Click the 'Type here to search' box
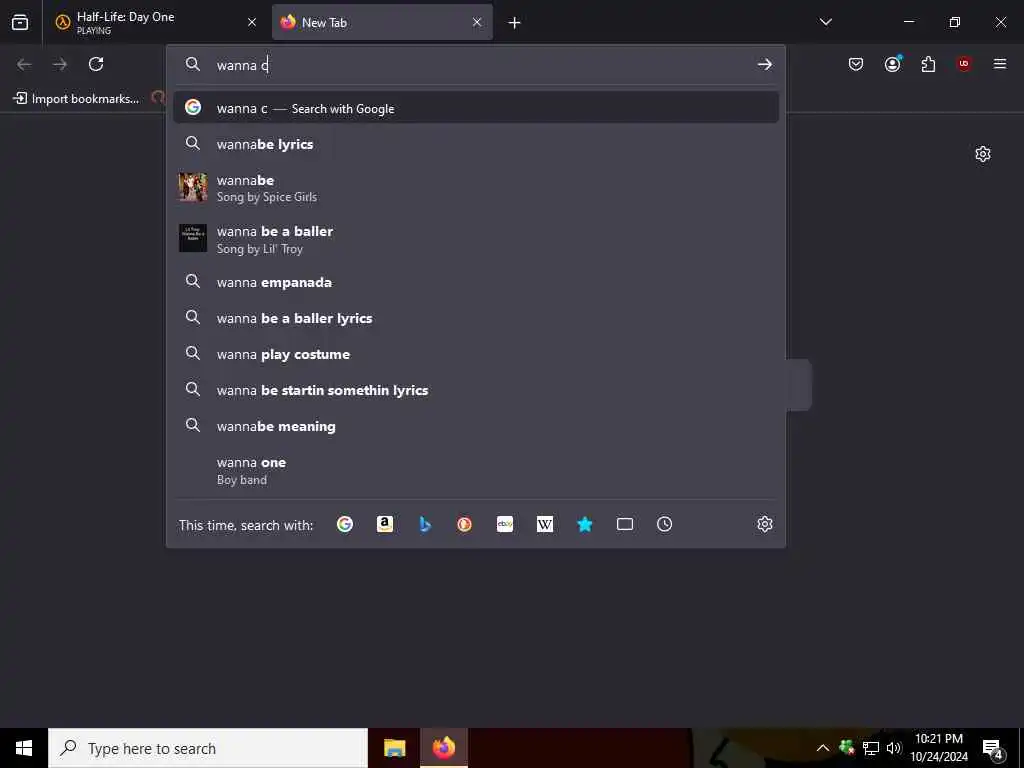This screenshot has width=1024, height=768. pos(208,748)
